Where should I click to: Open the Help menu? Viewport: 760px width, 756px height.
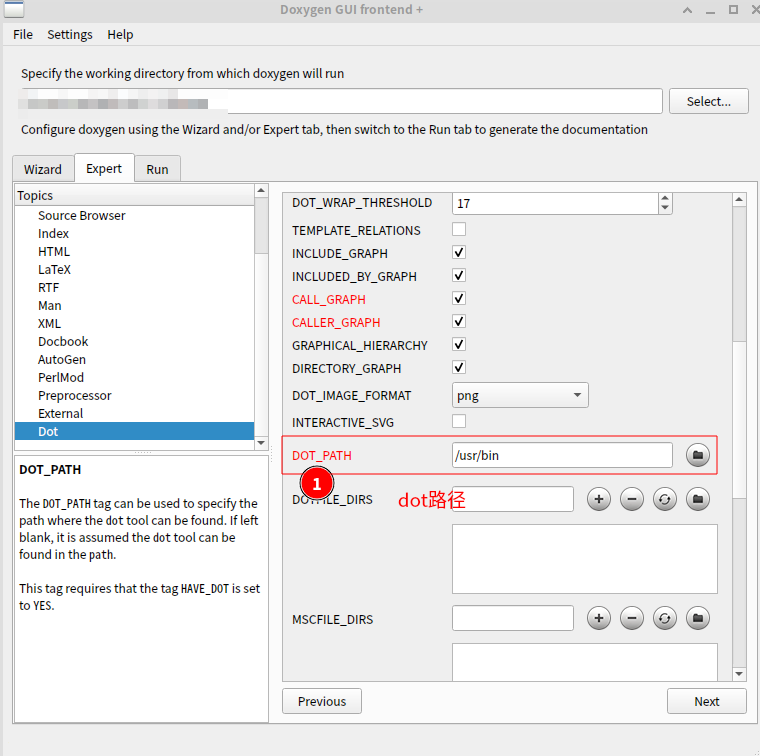(120, 34)
